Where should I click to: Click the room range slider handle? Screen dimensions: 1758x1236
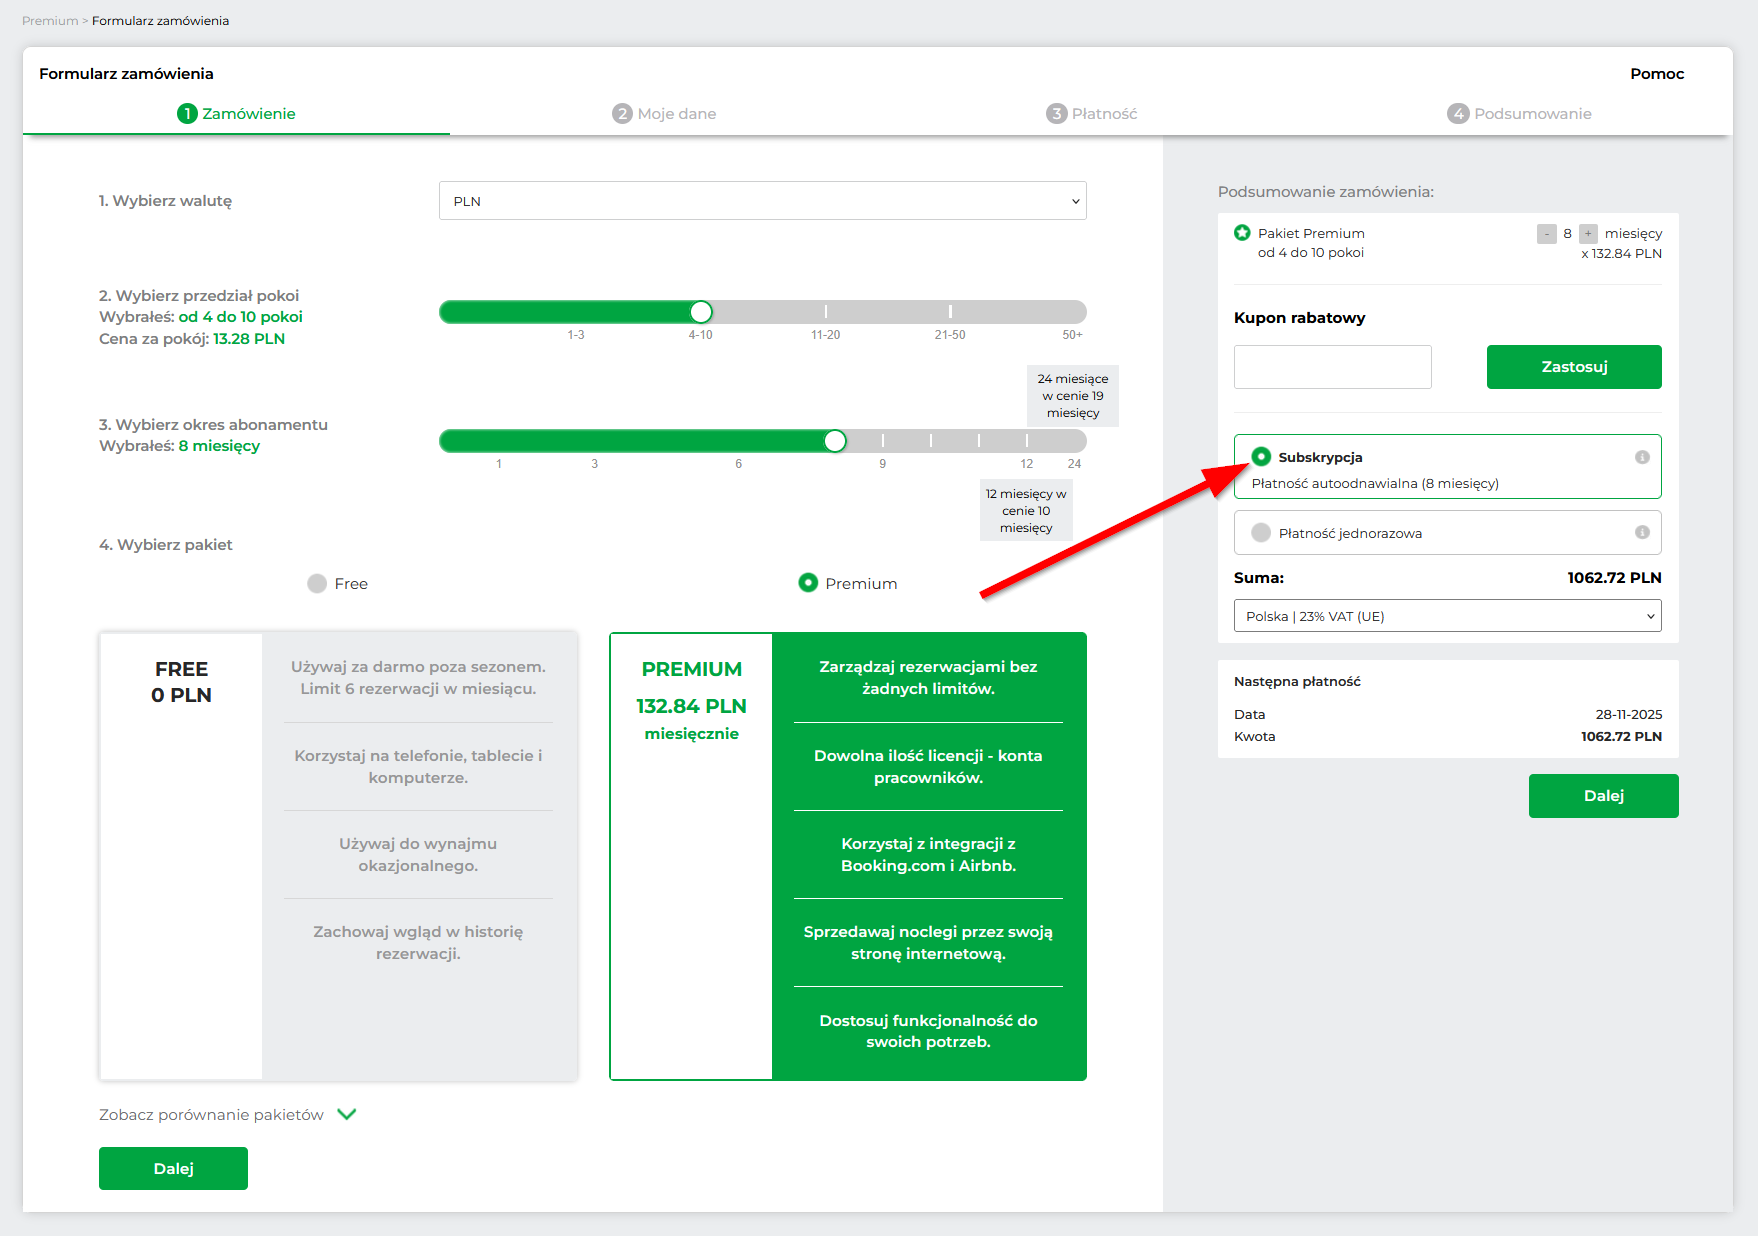click(701, 312)
